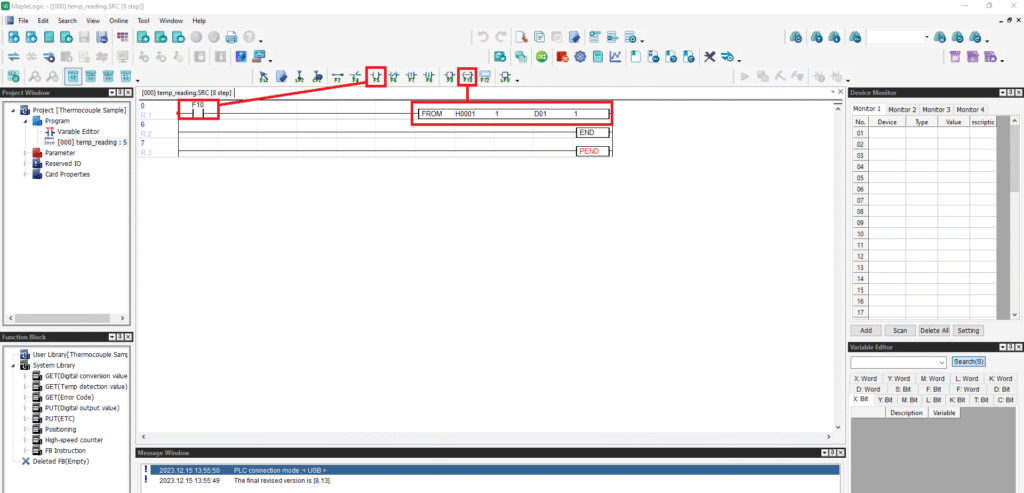Redo the last action
1024x493 pixels.
501,37
